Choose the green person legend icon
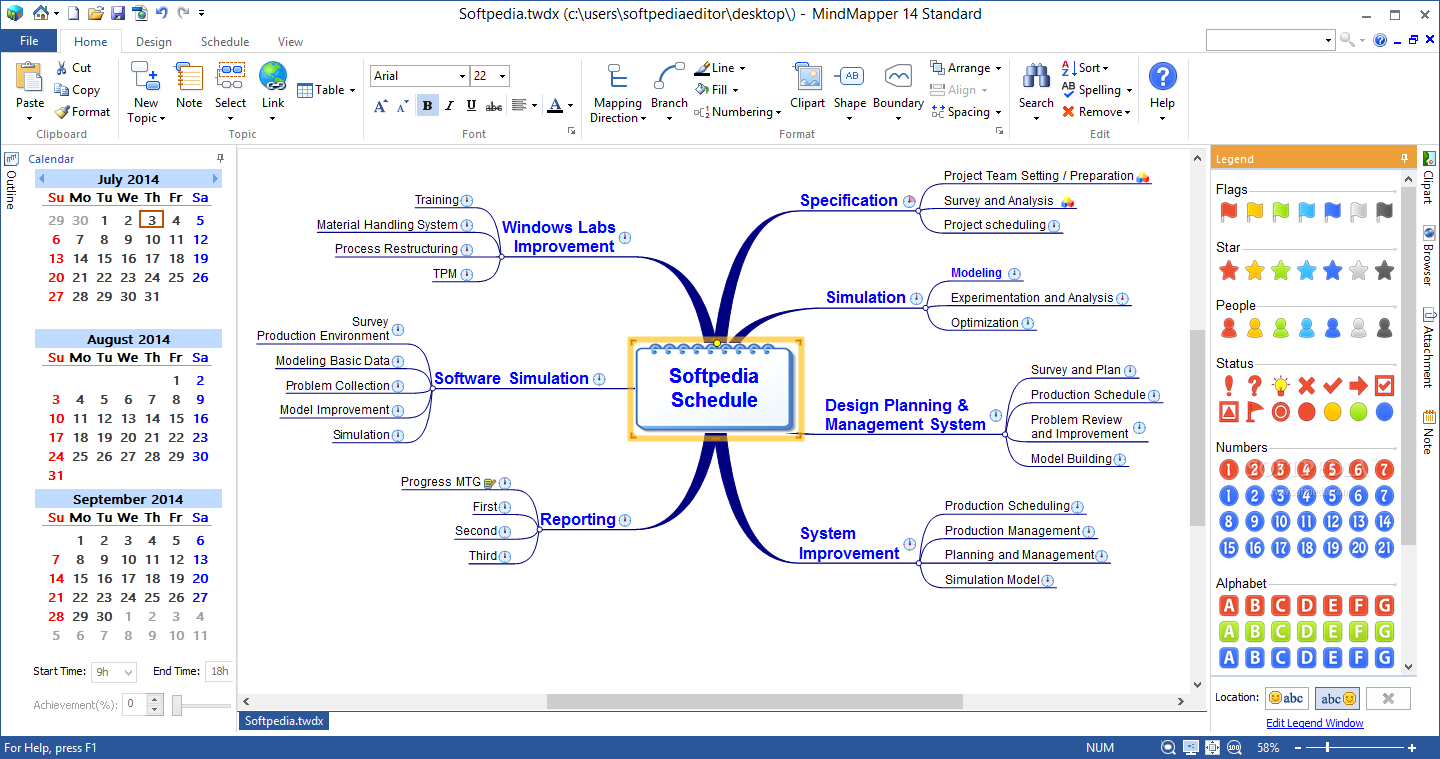The image size is (1440, 759). [x=1281, y=328]
